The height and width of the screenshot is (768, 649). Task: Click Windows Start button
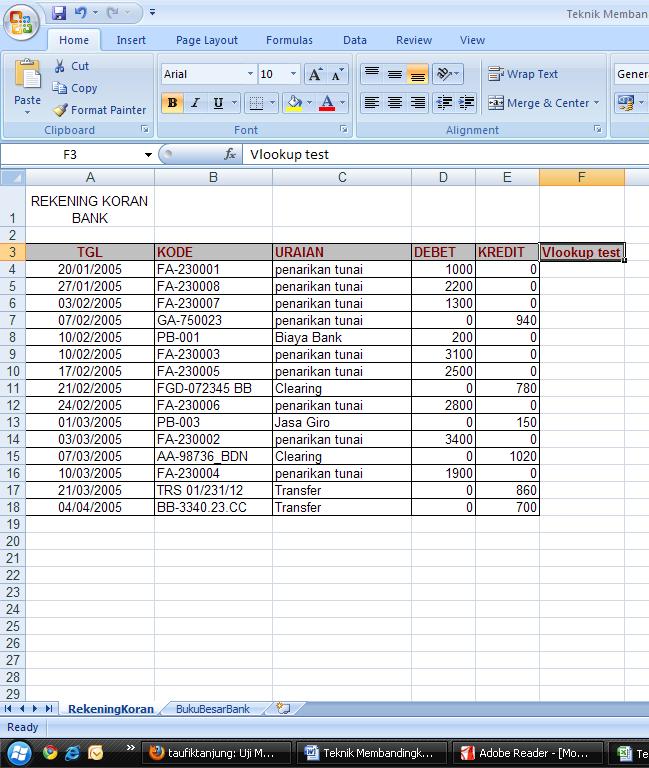tap(19, 753)
